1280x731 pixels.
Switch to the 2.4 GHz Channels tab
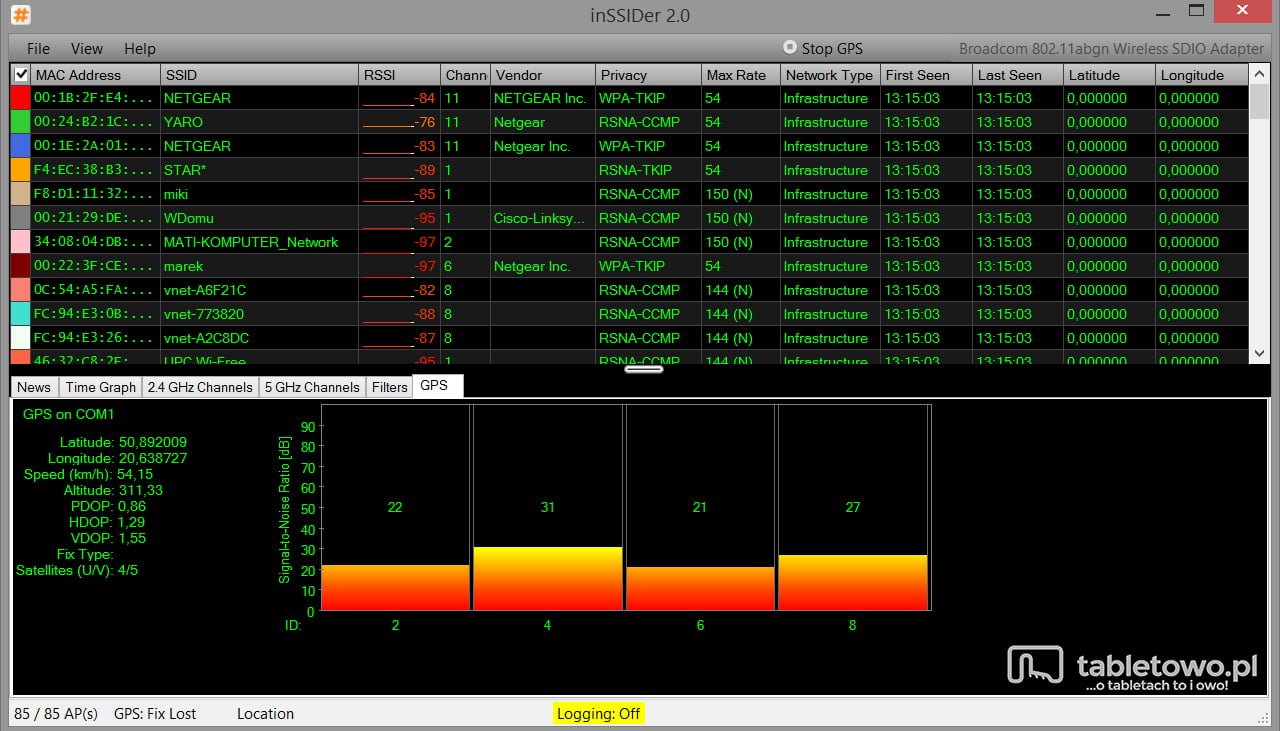(200, 387)
